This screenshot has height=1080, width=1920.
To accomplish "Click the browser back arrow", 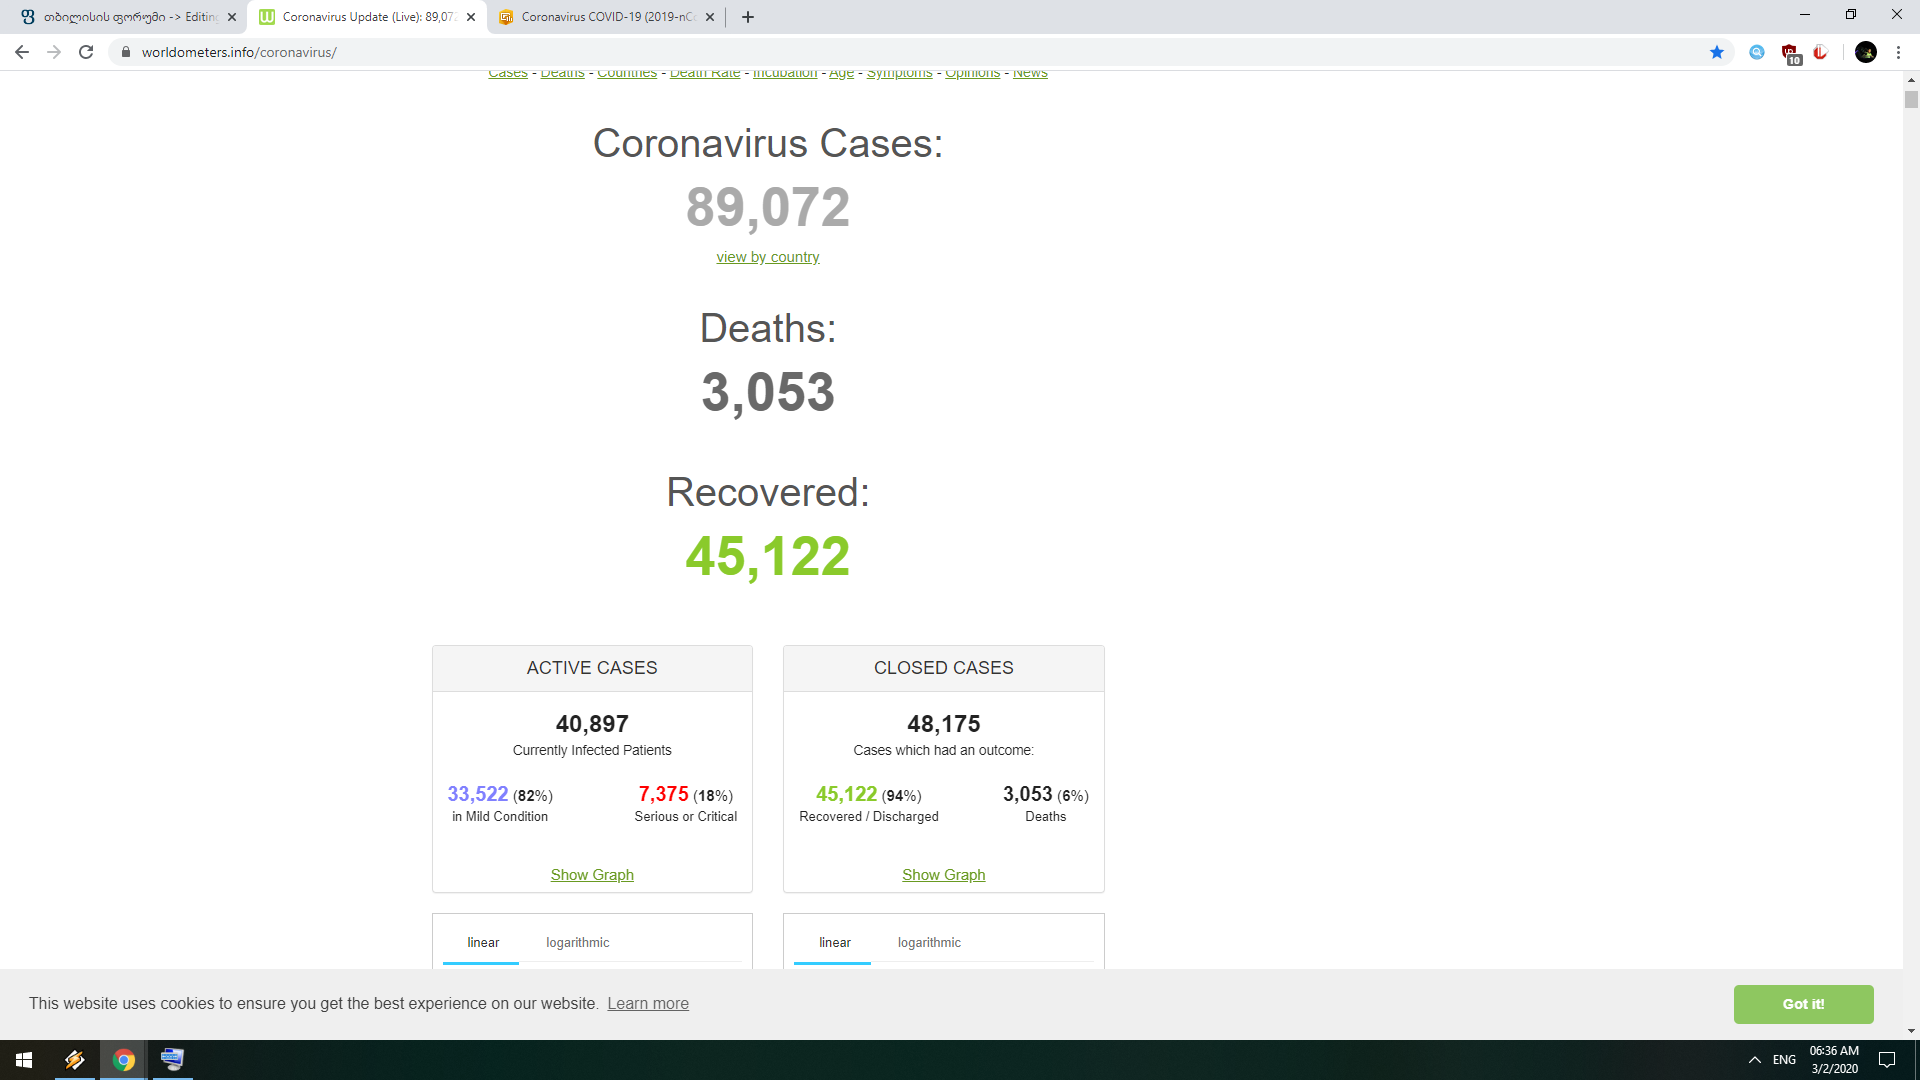I will [22, 52].
